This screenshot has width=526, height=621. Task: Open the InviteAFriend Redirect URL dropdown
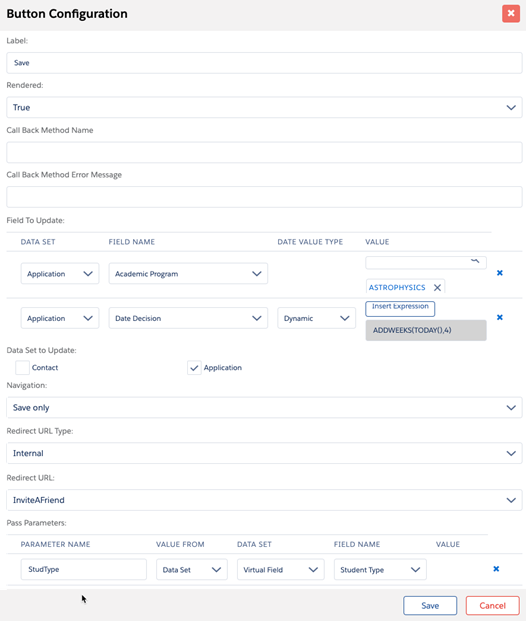click(264, 500)
